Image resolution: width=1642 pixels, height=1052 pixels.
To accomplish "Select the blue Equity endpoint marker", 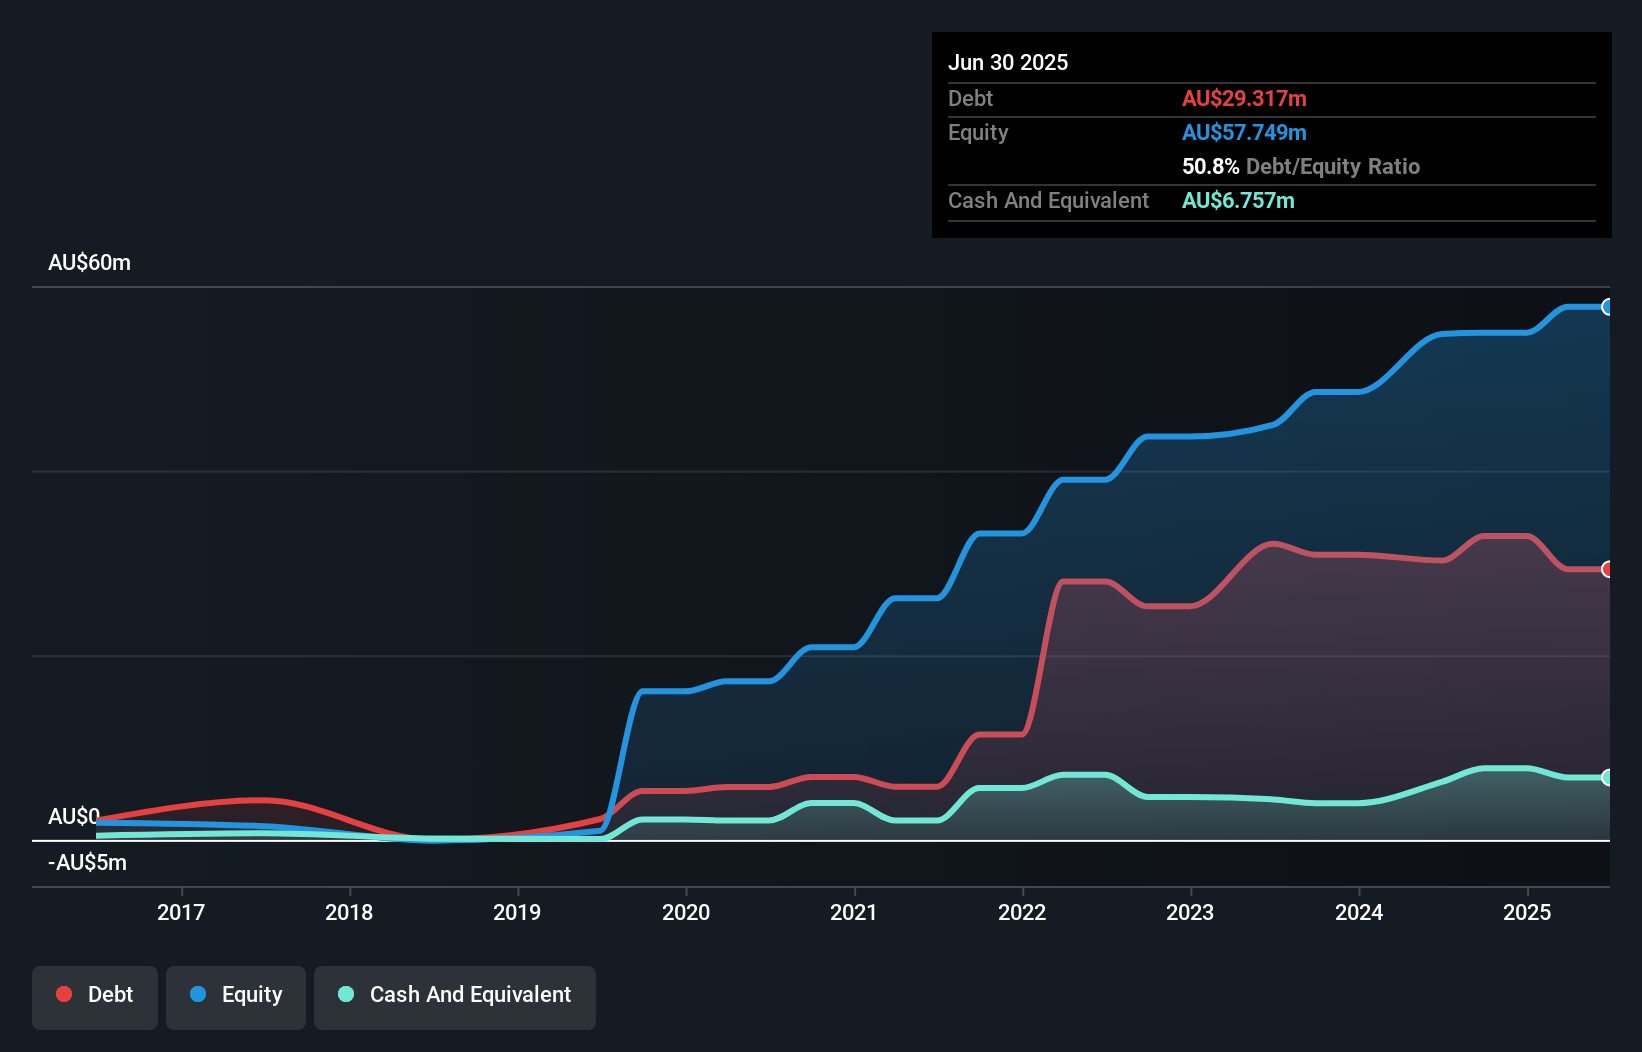I will [1608, 307].
